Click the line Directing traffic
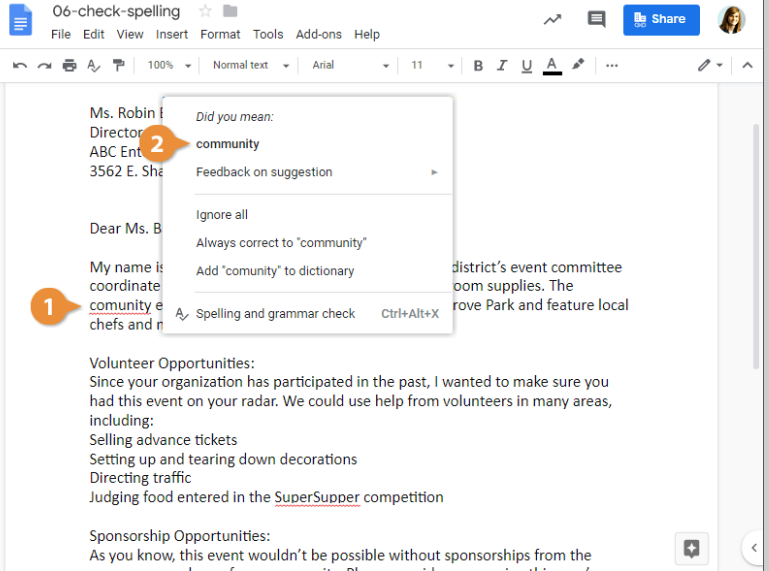Image resolution: width=769 pixels, height=571 pixels. 140,478
